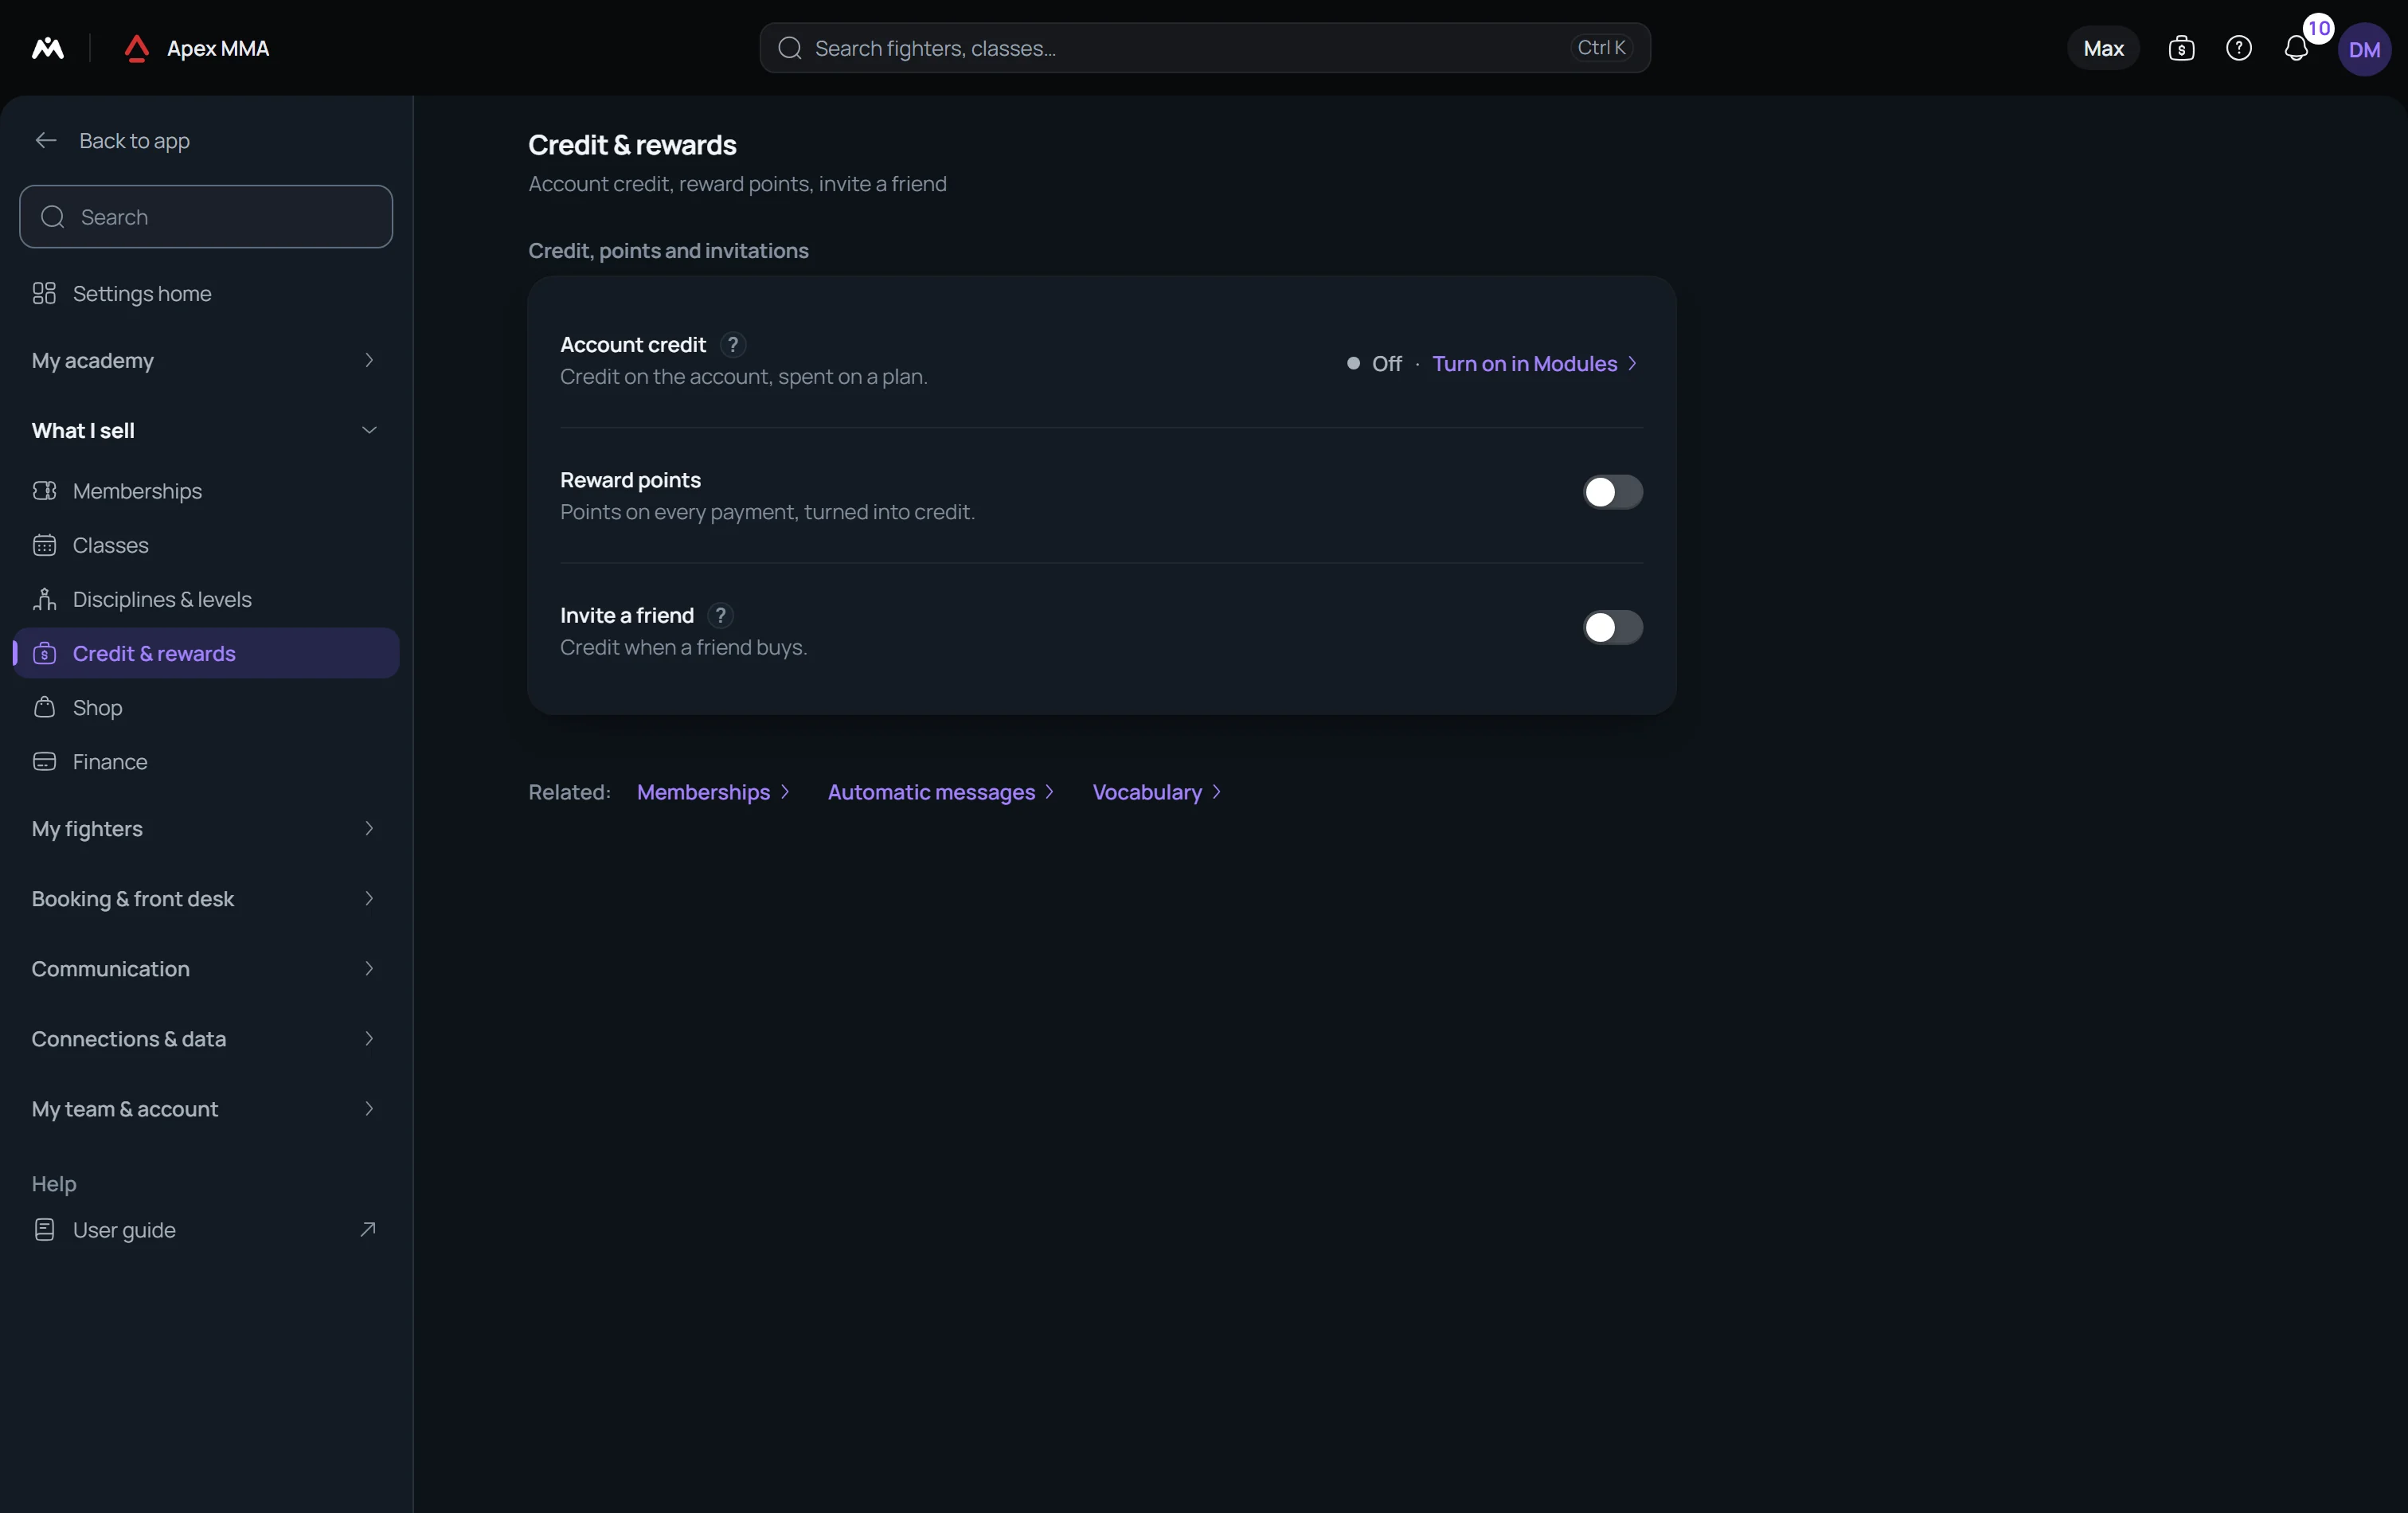Click the Account credit help icon
The height and width of the screenshot is (1513, 2408).
tap(733, 345)
